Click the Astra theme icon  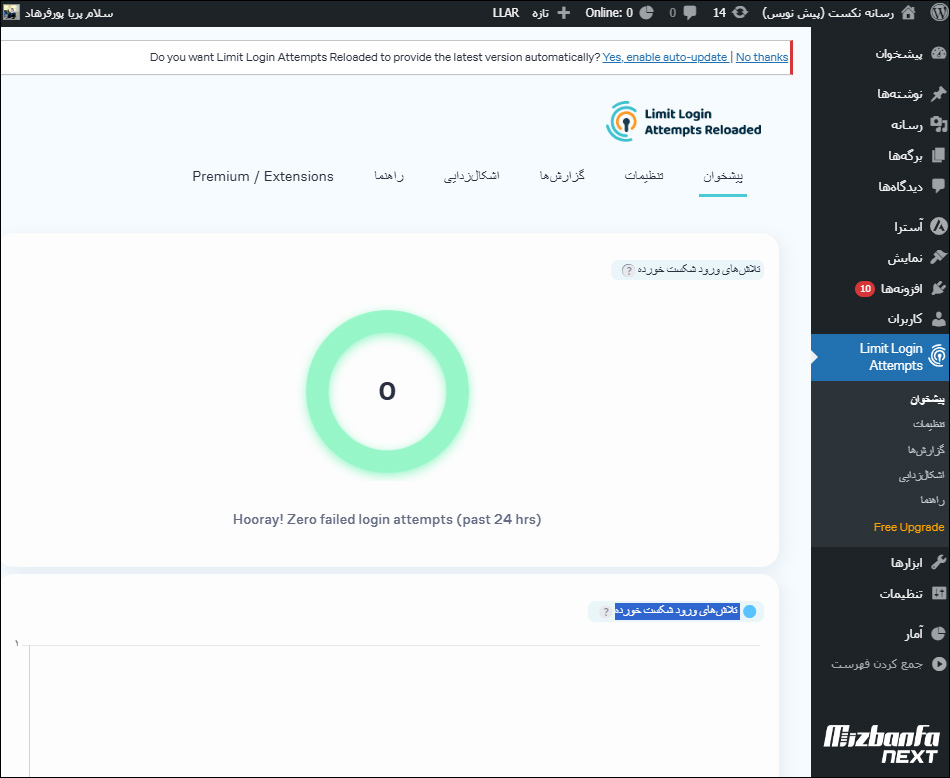[x=938, y=227]
